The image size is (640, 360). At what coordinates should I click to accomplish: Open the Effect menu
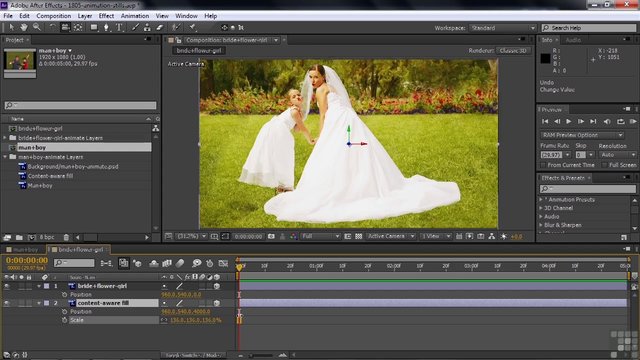(106, 16)
